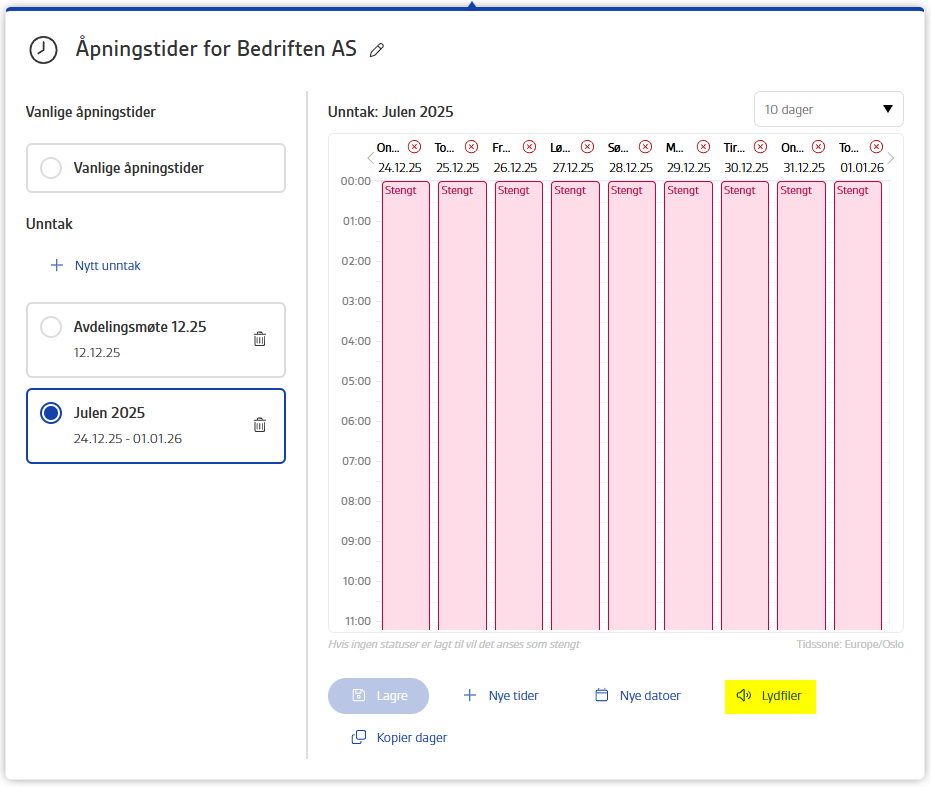Select the Vanlige åpningstider radio button

click(x=51, y=168)
